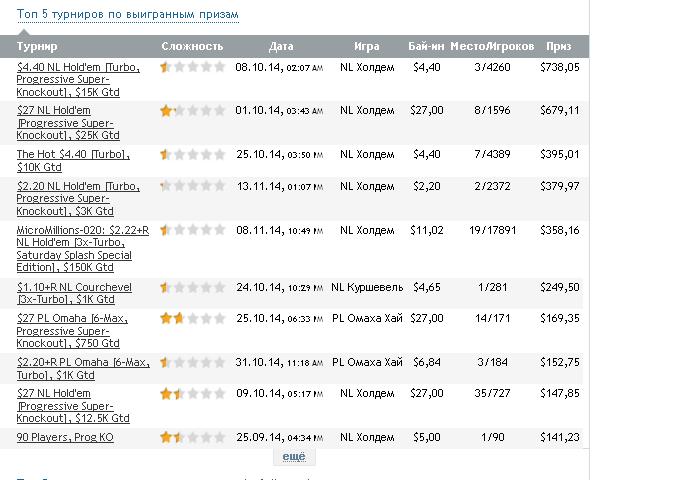Click difficulty stars for MicroMillions-020 row

(x=192, y=230)
